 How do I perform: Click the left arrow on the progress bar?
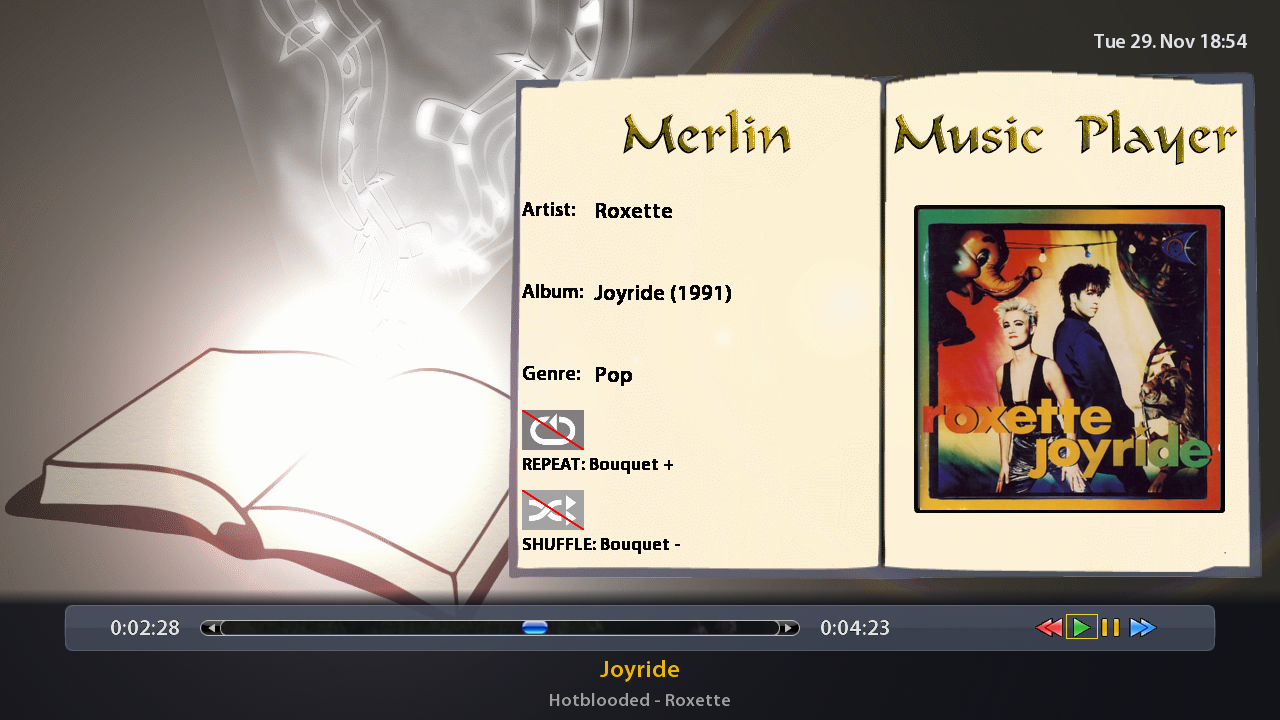pyautogui.click(x=211, y=628)
